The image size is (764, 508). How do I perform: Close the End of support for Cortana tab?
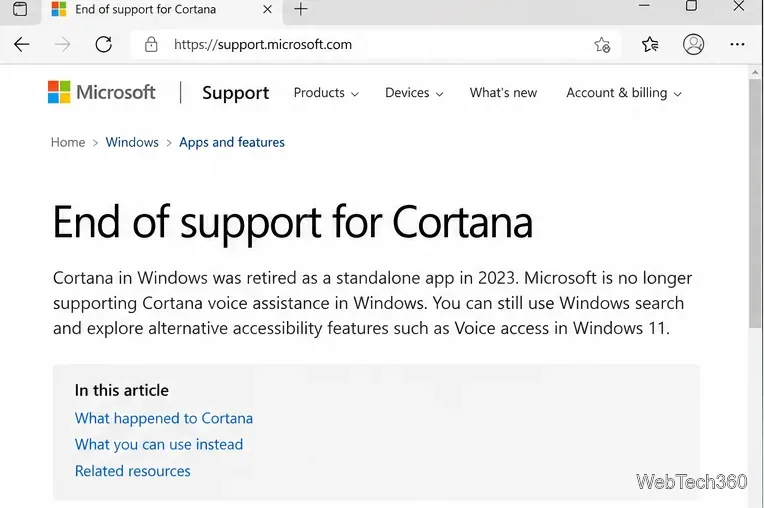tap(267, 9)
